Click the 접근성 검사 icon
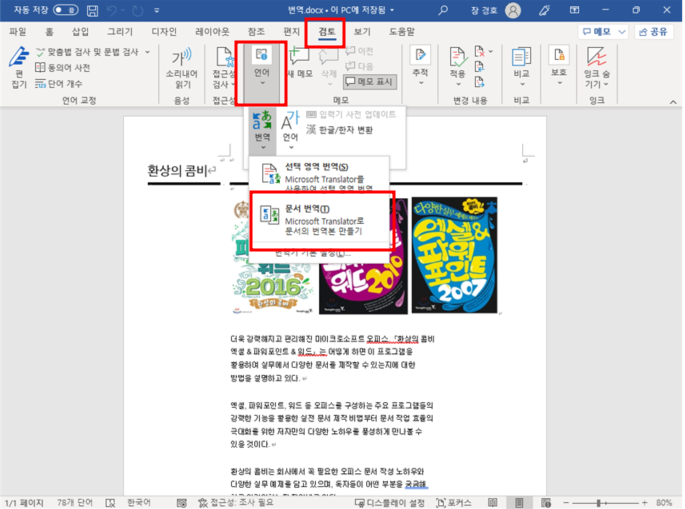Screen dimensions: 685x509 click(x=223, y=67)
